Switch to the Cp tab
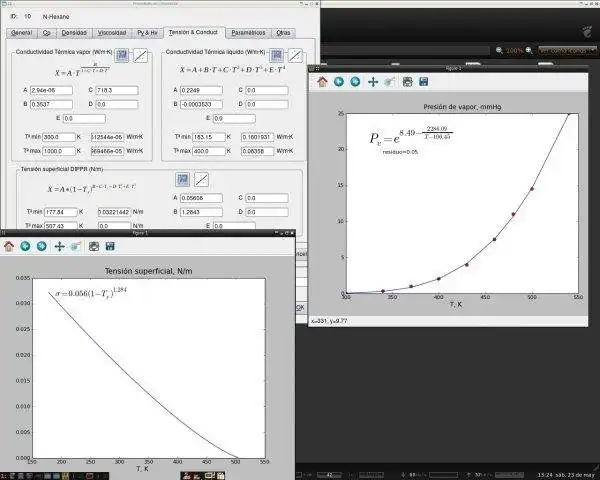 [47, 33]
